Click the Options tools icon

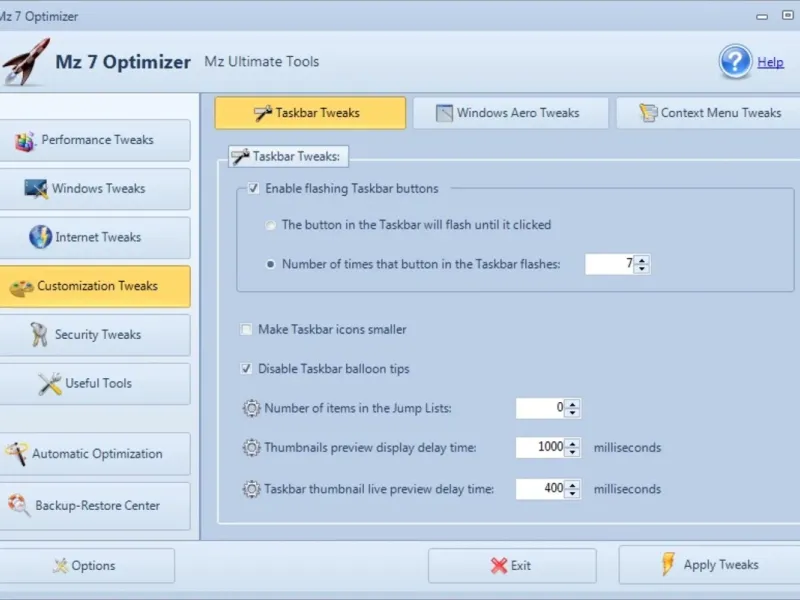60,565
